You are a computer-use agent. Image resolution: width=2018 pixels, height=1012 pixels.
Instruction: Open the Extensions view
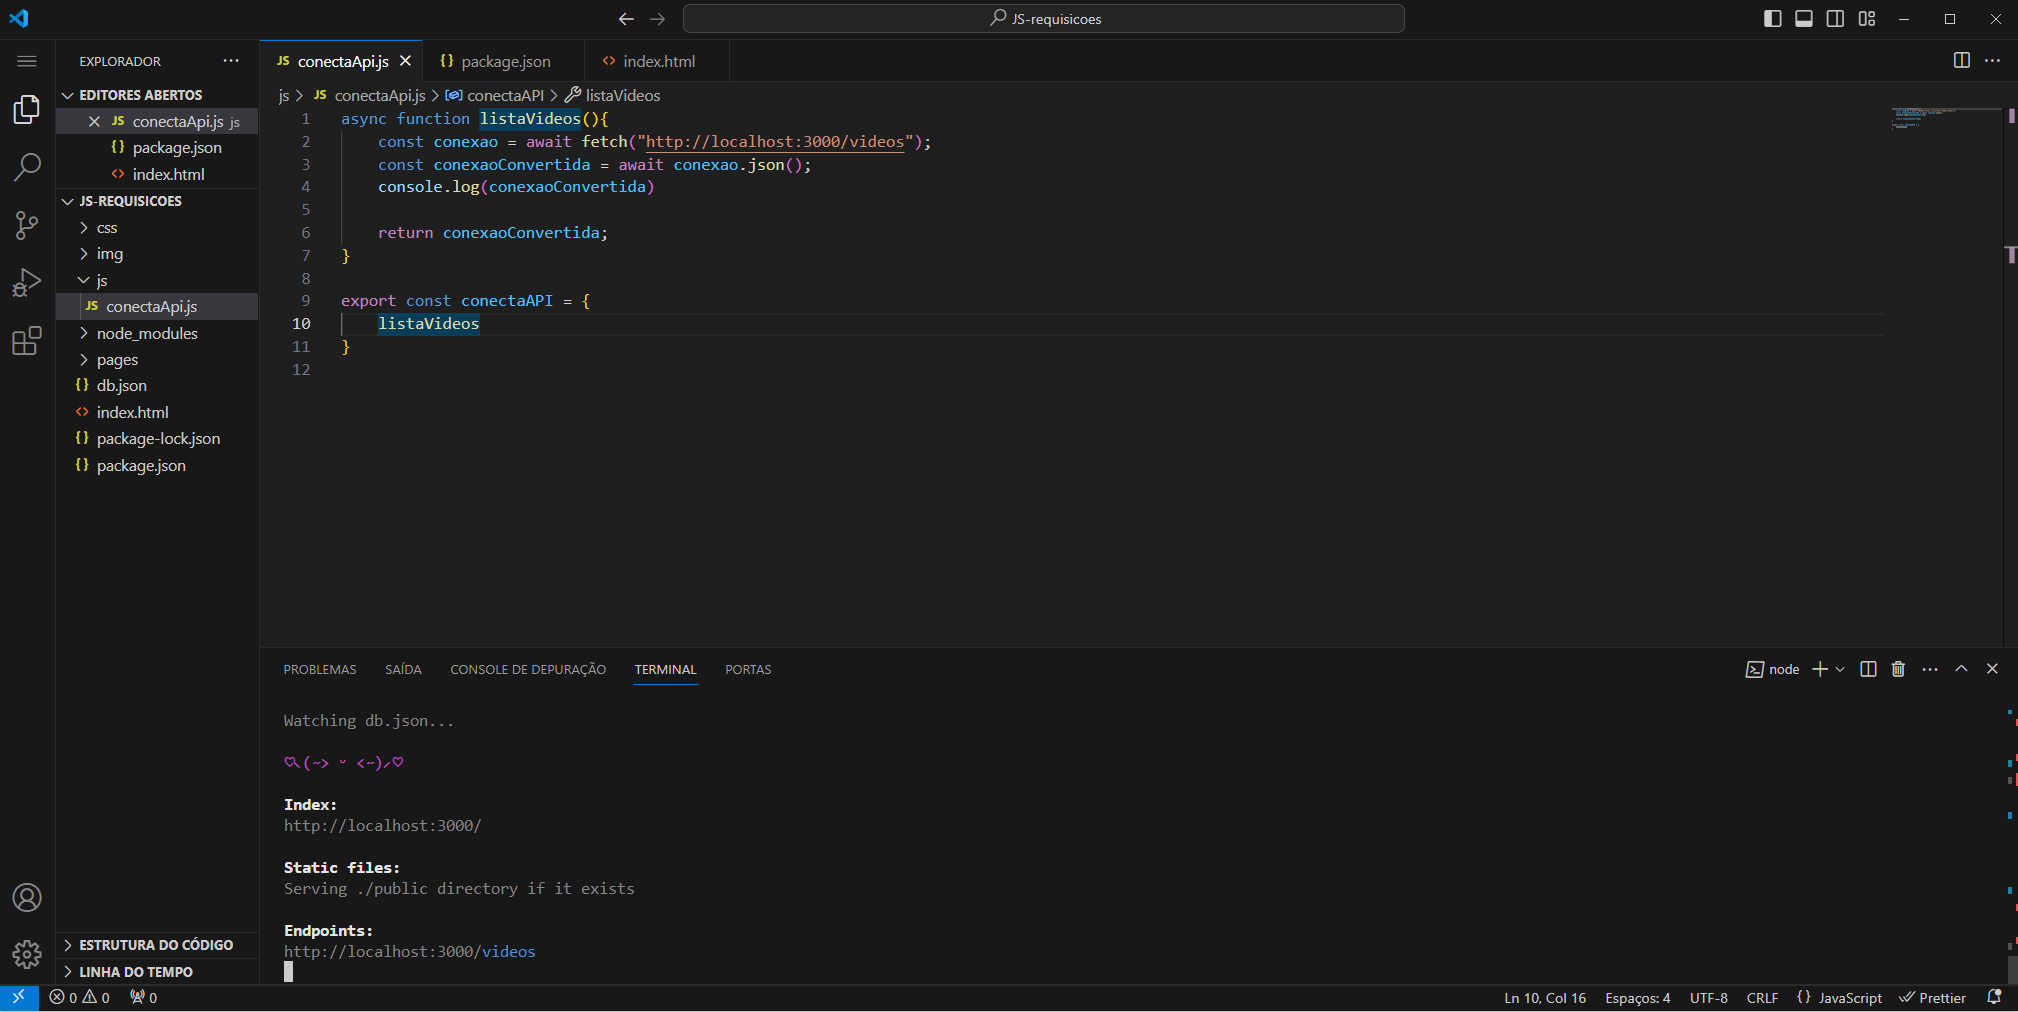coord(27,341)
